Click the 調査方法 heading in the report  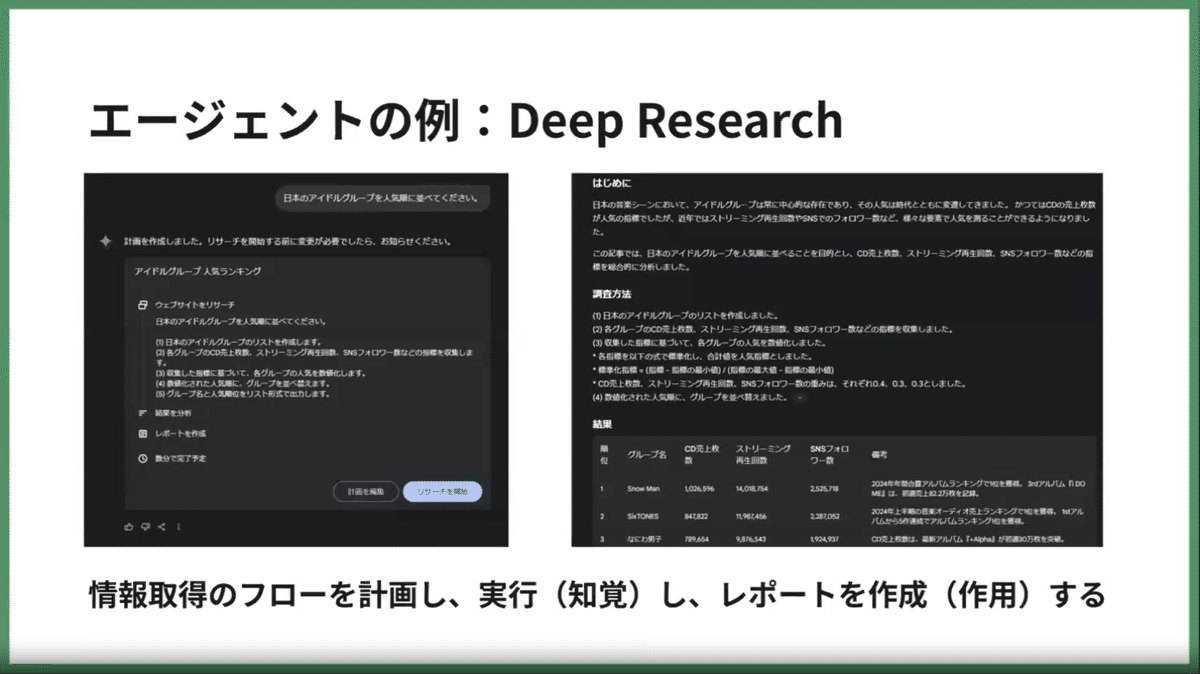(611, 295)
